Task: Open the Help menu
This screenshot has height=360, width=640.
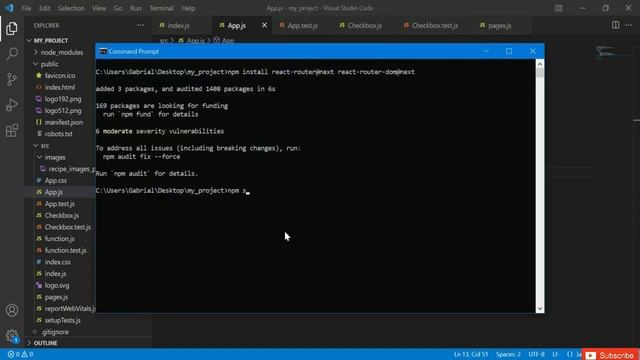Action: coord(188,8)
